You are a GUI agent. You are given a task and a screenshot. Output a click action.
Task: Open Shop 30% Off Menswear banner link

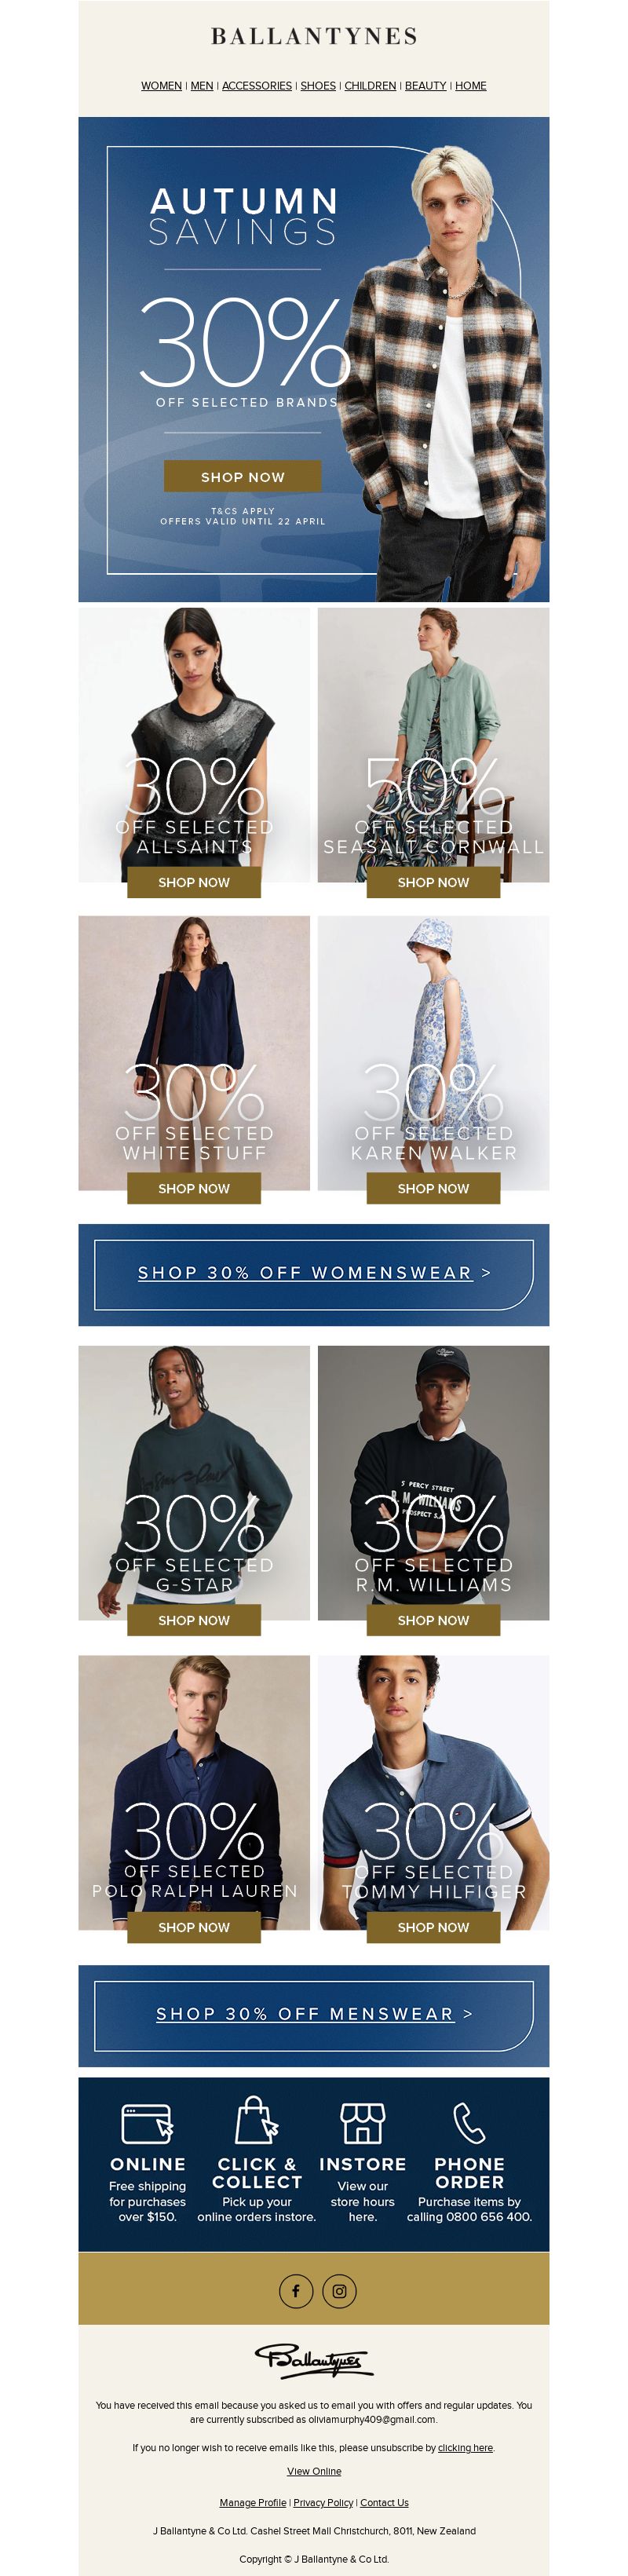314,2015
